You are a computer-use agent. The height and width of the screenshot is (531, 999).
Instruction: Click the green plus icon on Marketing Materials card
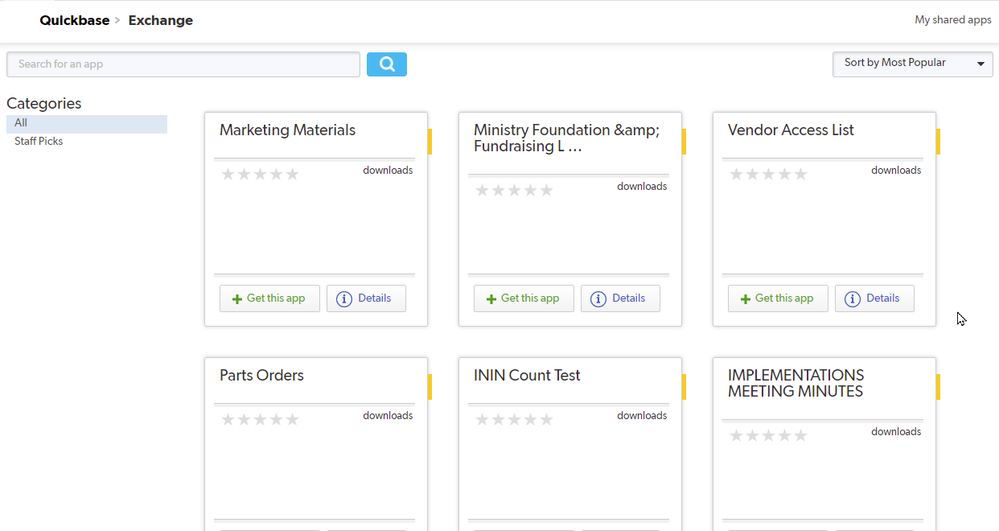point(237,299)
